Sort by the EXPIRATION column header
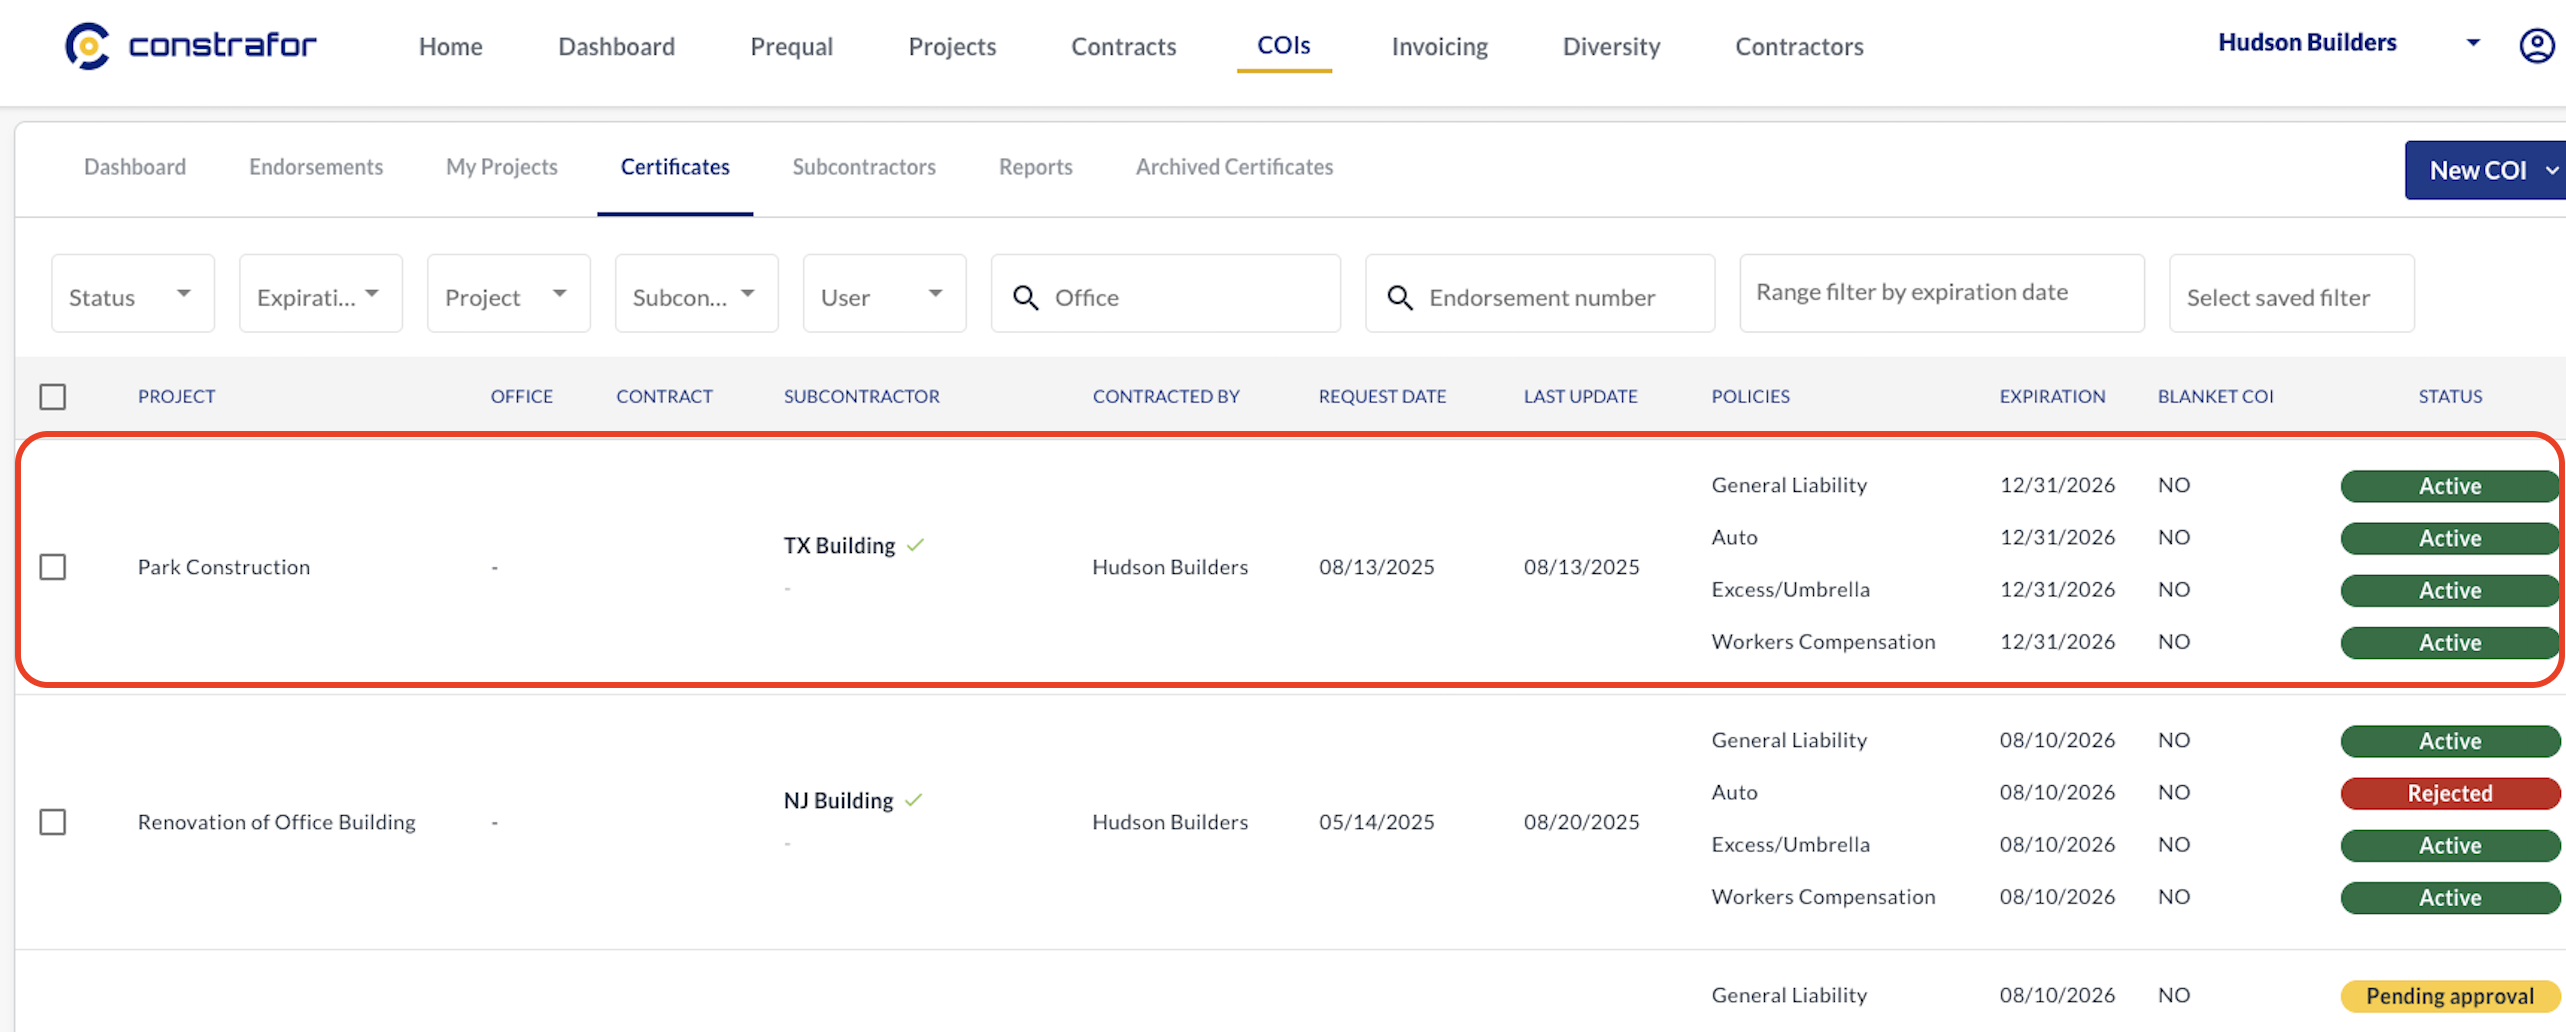Viewport: 2566px width, 1032px height. (x=2052, y=397)
